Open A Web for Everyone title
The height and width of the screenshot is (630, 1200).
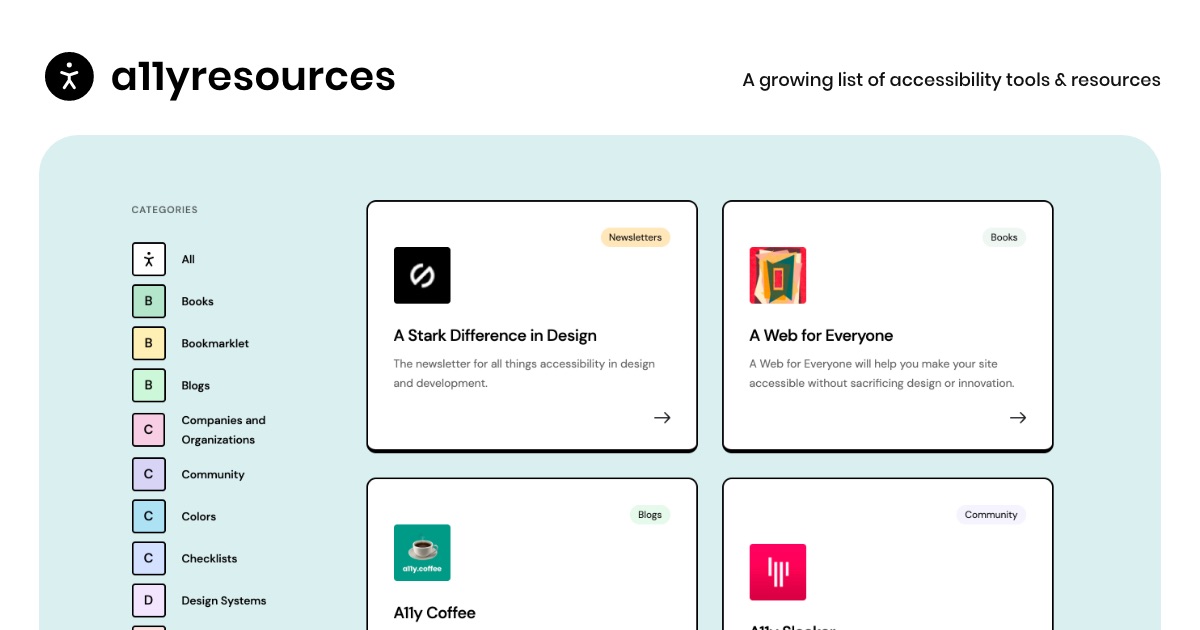821,335
